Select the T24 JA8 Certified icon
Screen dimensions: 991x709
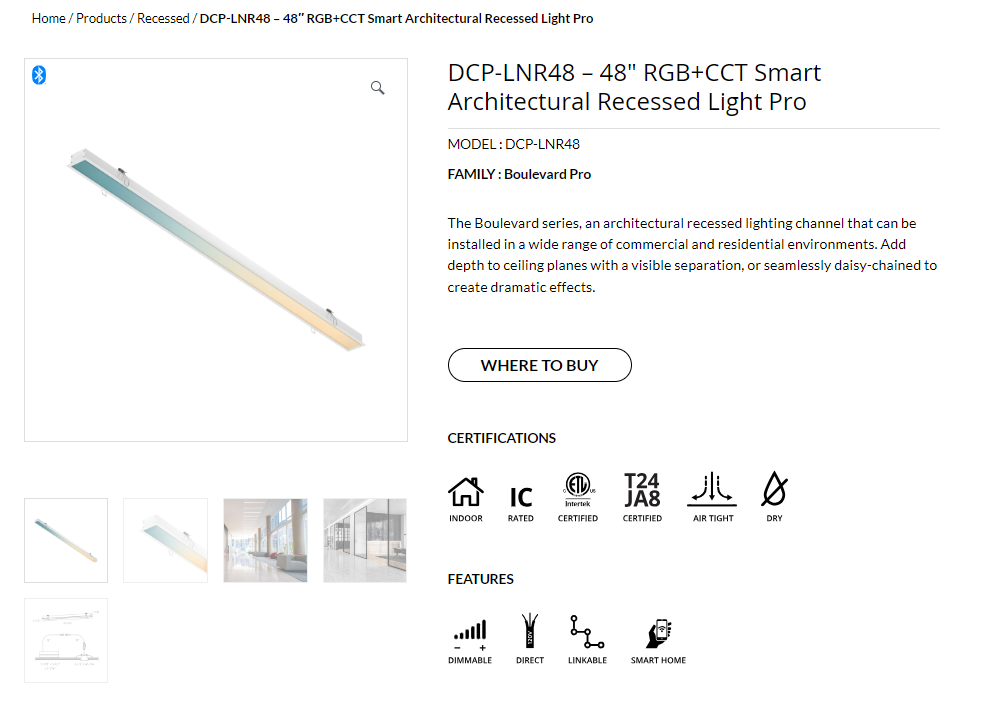642,490
